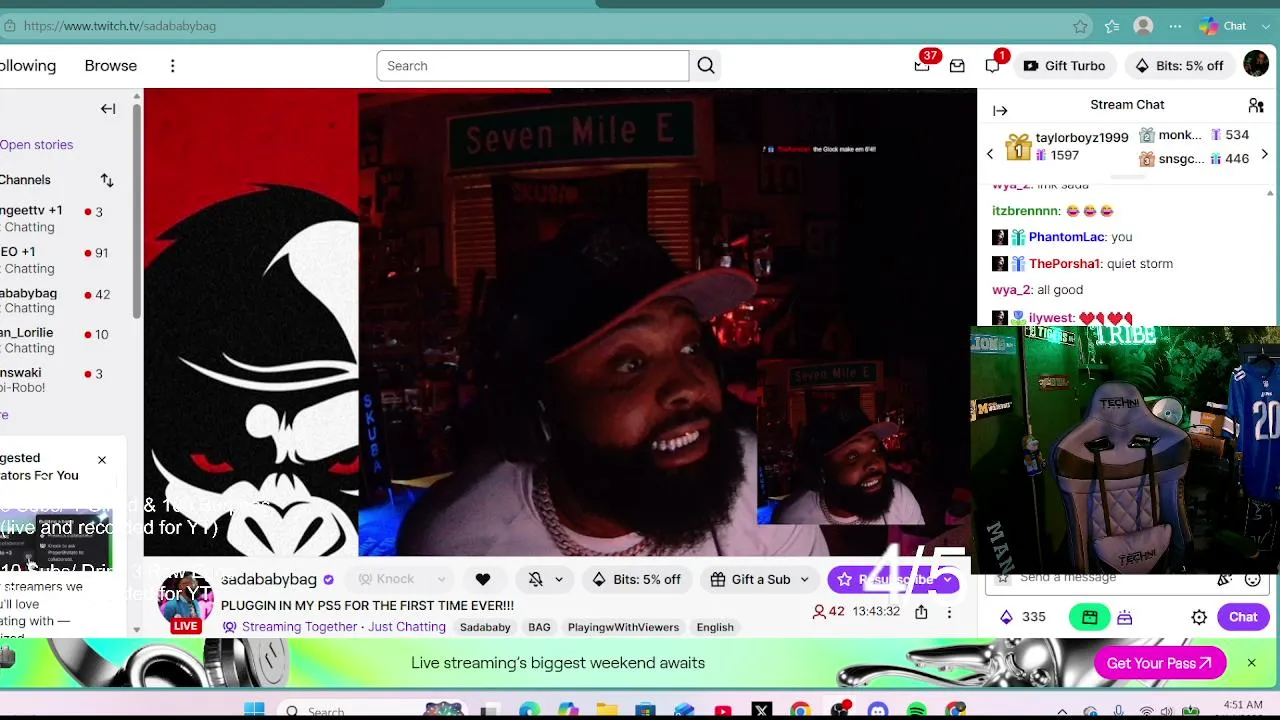Click Bits: 5% off below the stream
1280x720 pixels.
pyautogui.click(x=637, y=579)
